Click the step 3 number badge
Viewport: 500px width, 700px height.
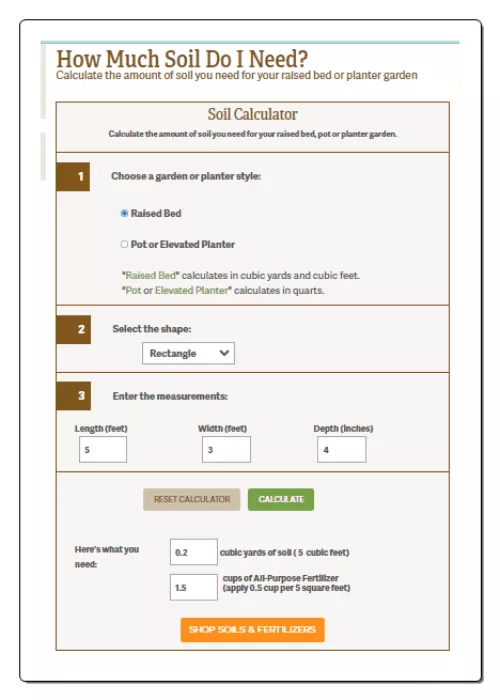pyautogui.click(x=74, y=396)
